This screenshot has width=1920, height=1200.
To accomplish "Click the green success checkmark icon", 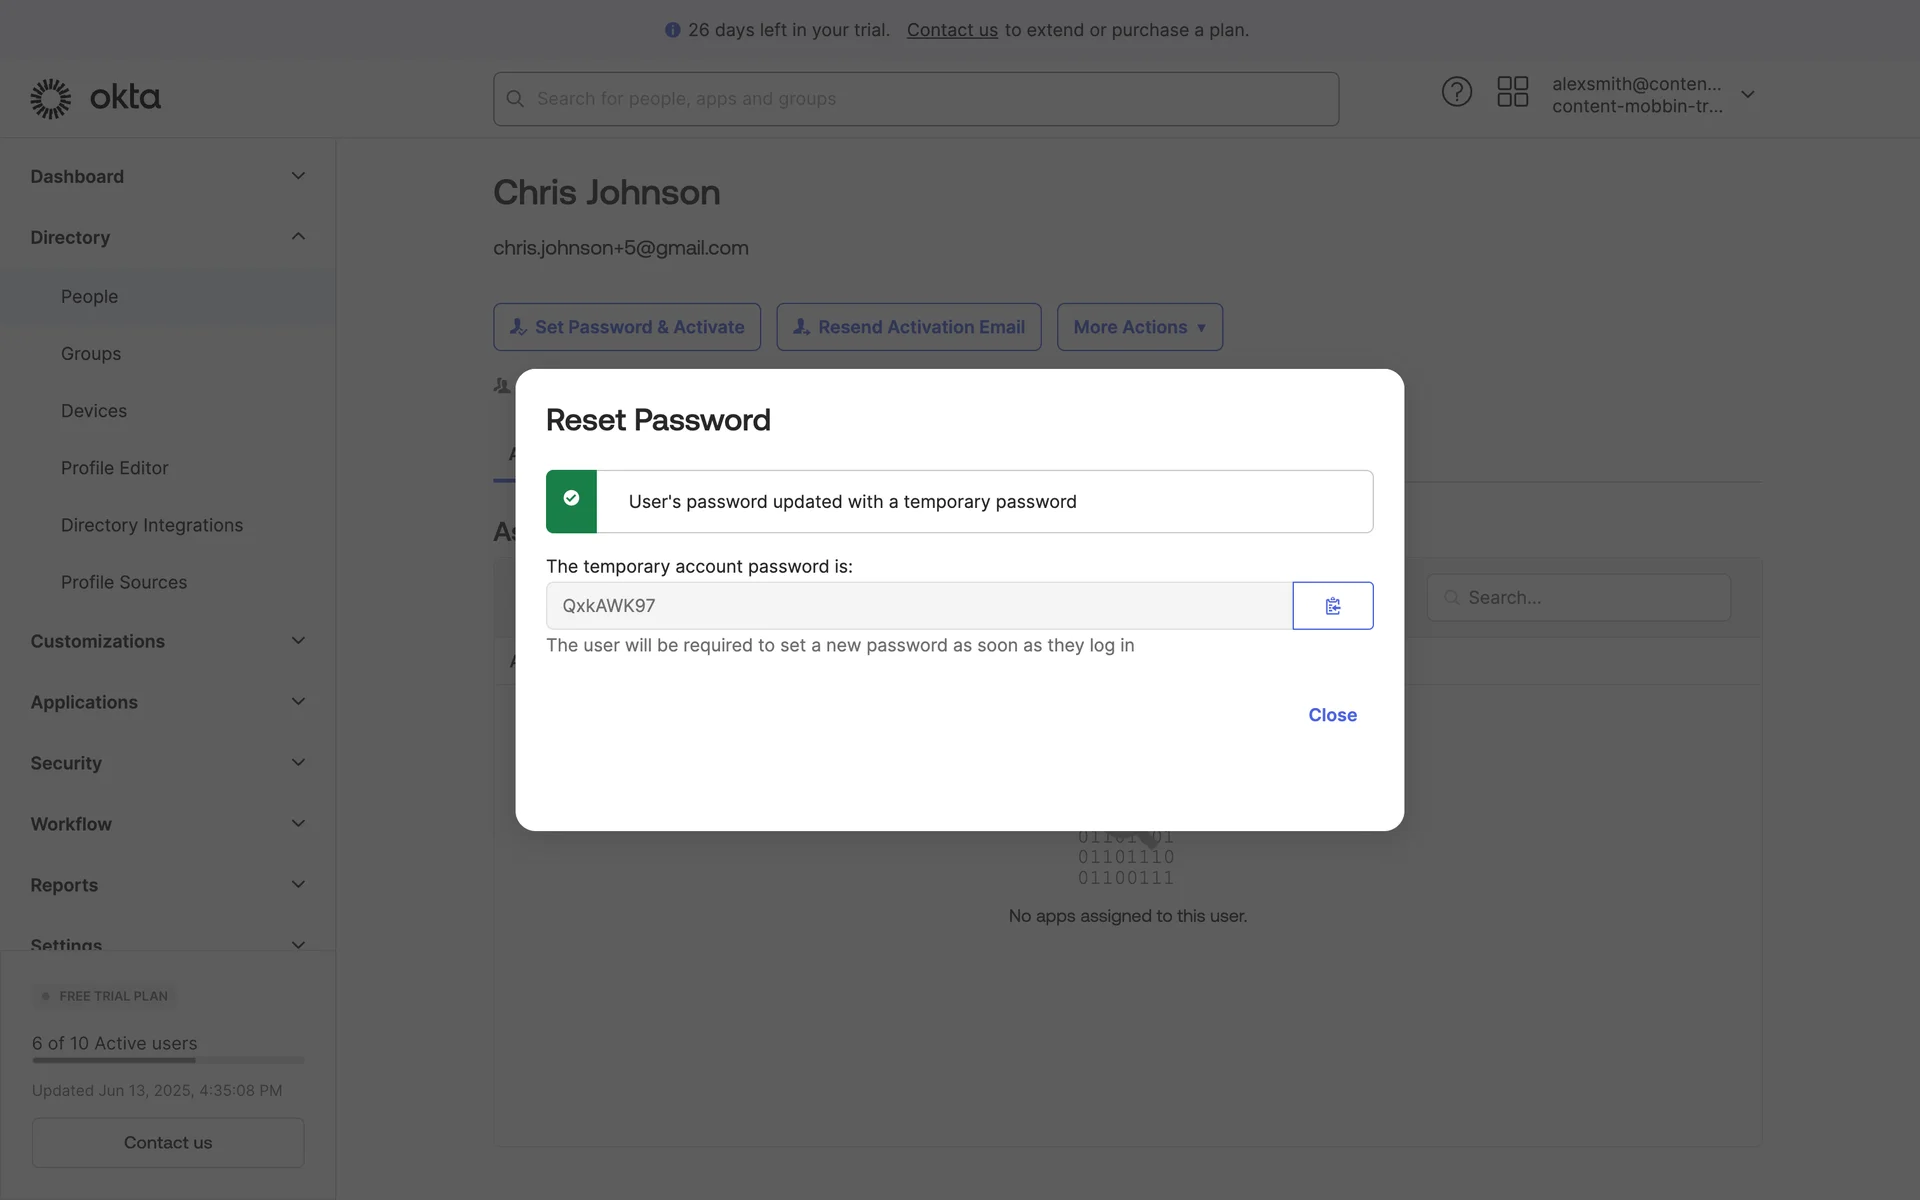I will tap(571, 498).
